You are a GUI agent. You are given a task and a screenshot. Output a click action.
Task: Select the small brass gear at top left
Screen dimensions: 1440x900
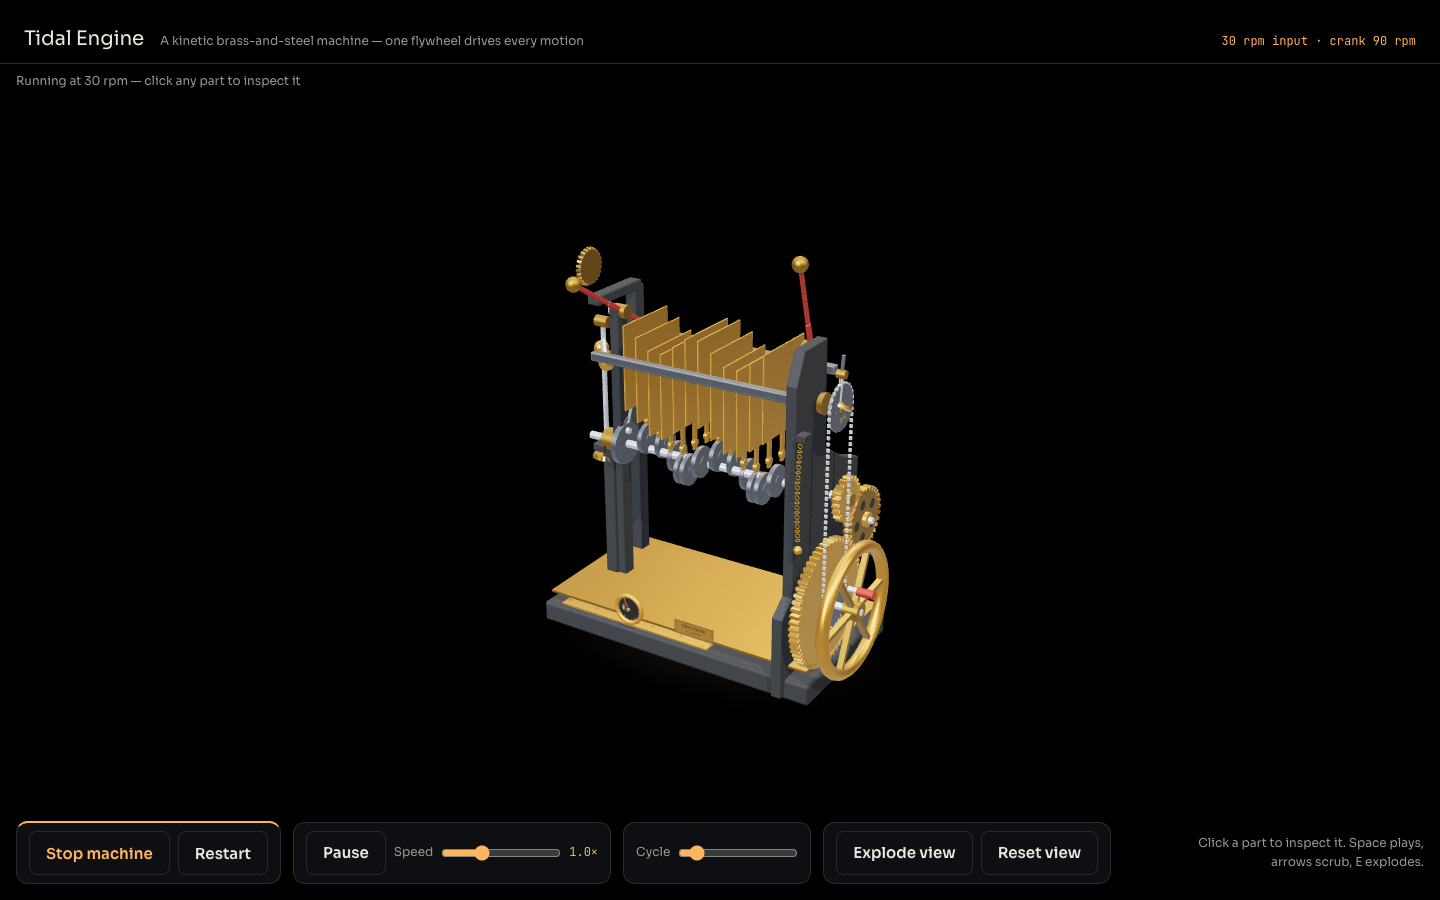(589, 266)
